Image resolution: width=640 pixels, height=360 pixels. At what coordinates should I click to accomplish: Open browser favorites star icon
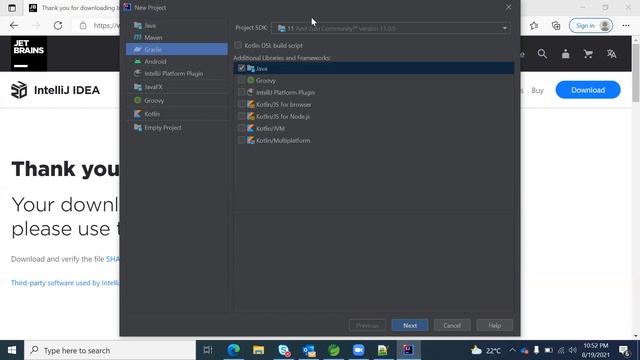coord(534,25)
